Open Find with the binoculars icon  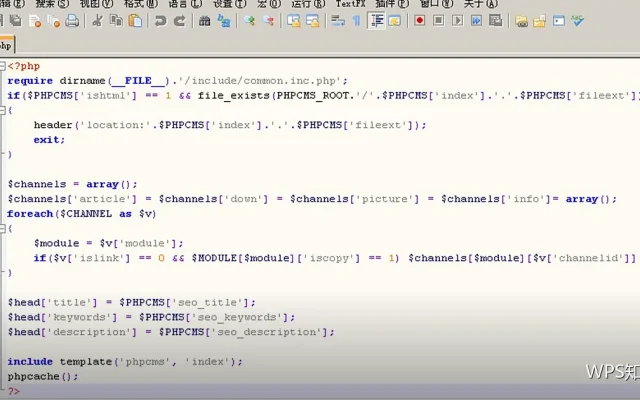tap(204, 20)
